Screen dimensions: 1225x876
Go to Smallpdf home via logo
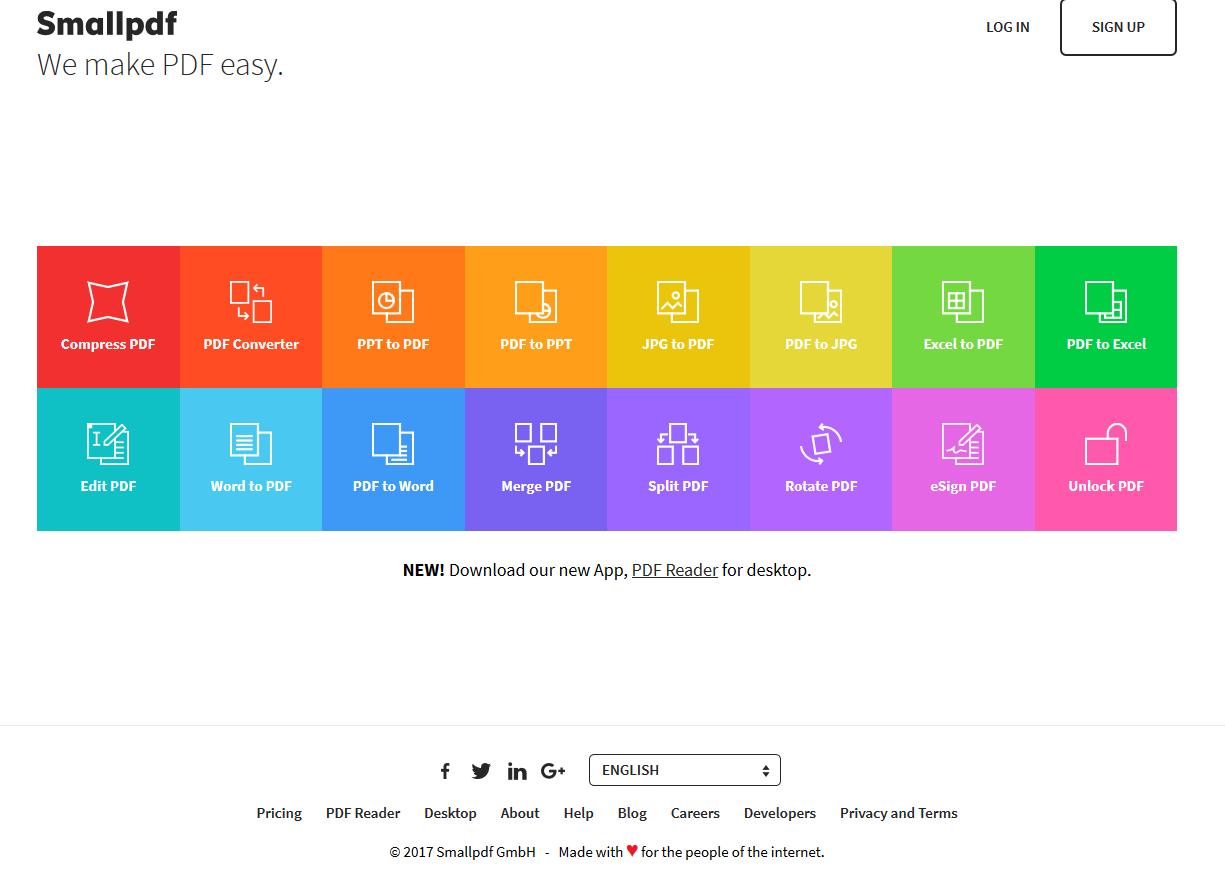(x=107, y=24)
